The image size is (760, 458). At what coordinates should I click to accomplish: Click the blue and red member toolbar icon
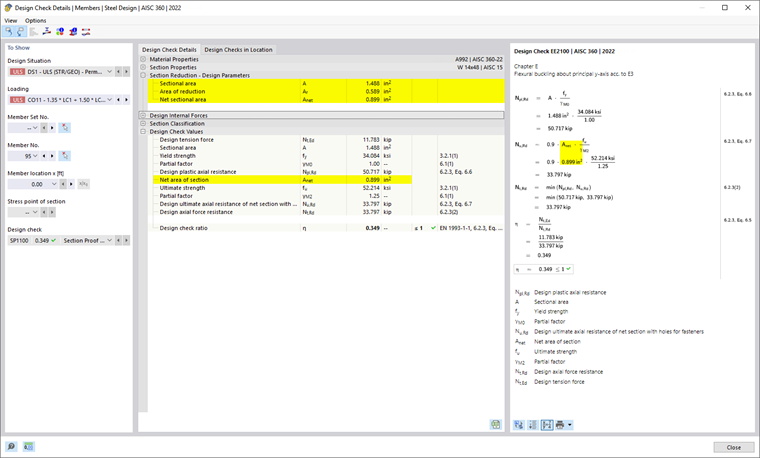[47, 32]
